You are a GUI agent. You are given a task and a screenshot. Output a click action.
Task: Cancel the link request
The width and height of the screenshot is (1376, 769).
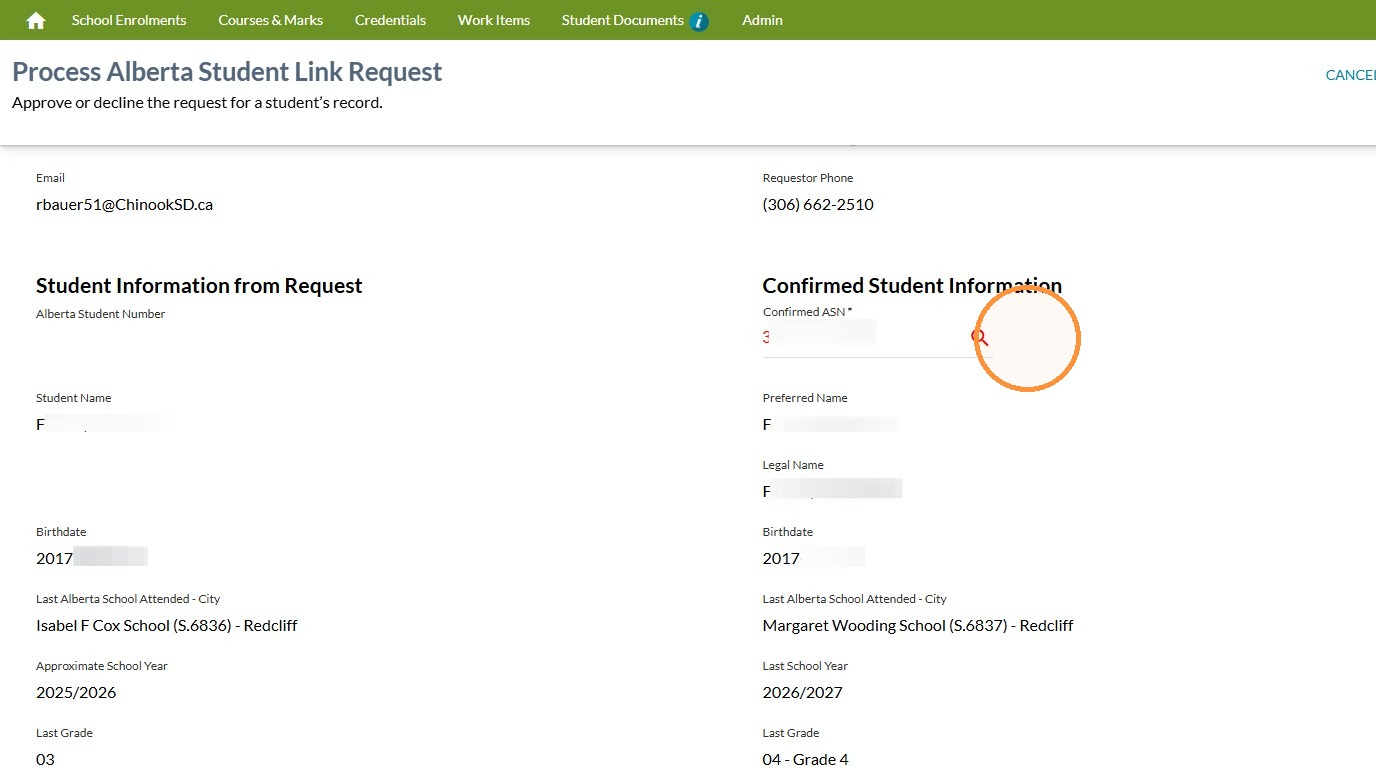pos(1350,75)
